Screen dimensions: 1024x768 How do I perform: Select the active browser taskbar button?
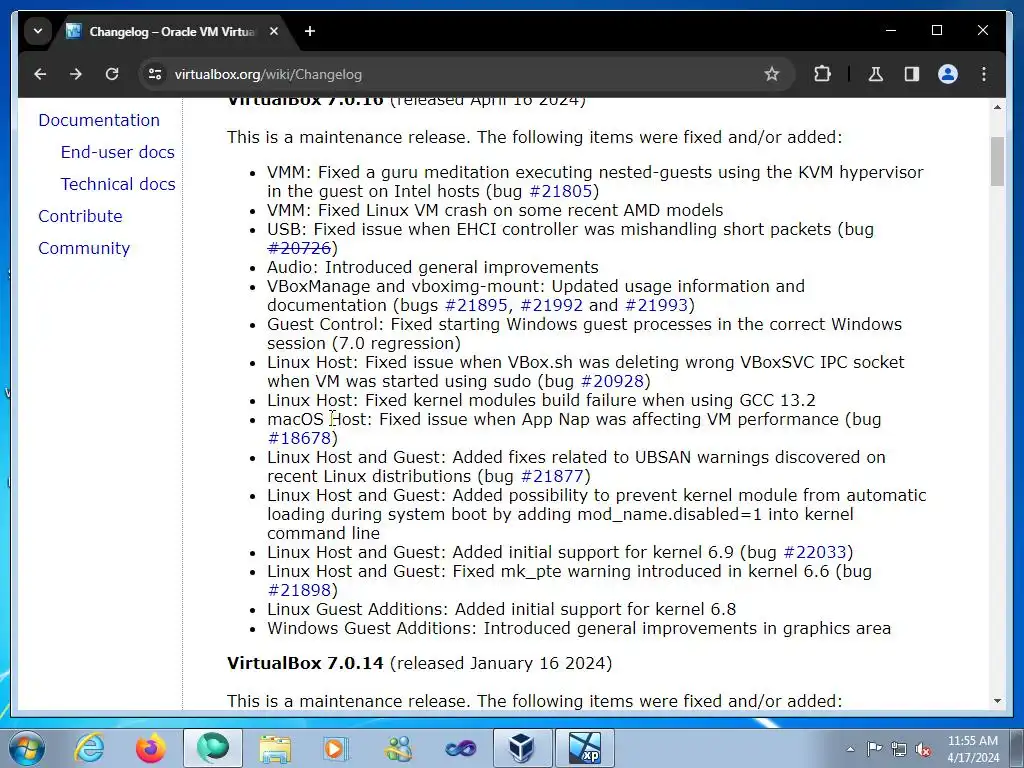click(x=212, y=748)
